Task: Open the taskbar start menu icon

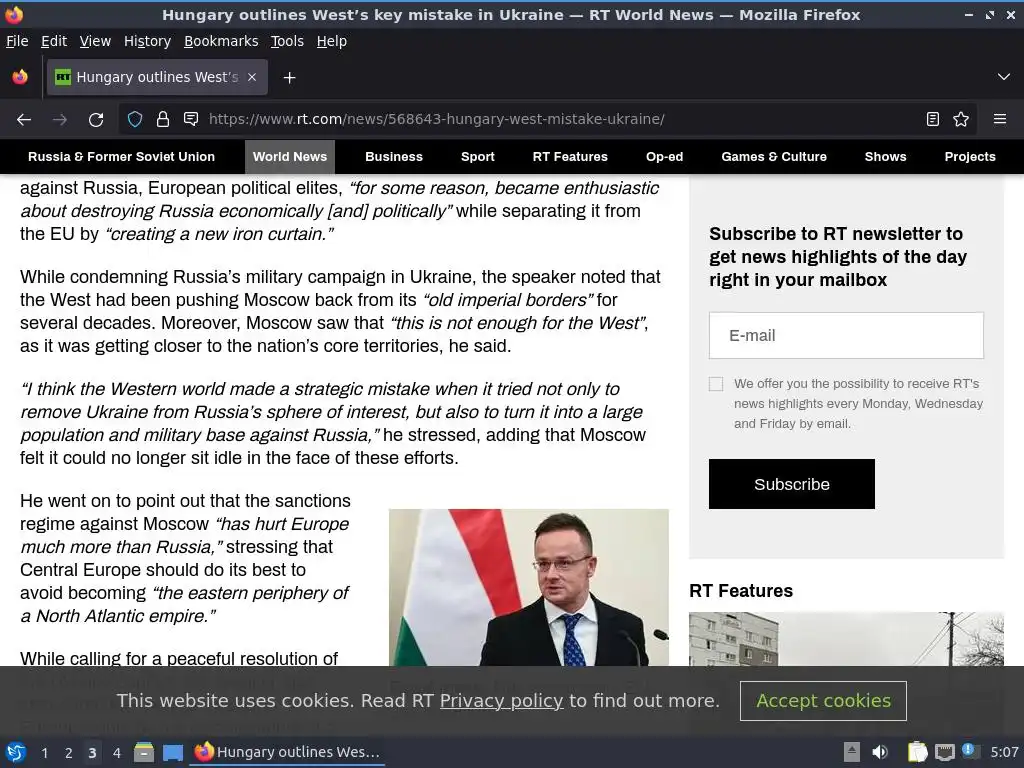Action: [x=16, y=752]
